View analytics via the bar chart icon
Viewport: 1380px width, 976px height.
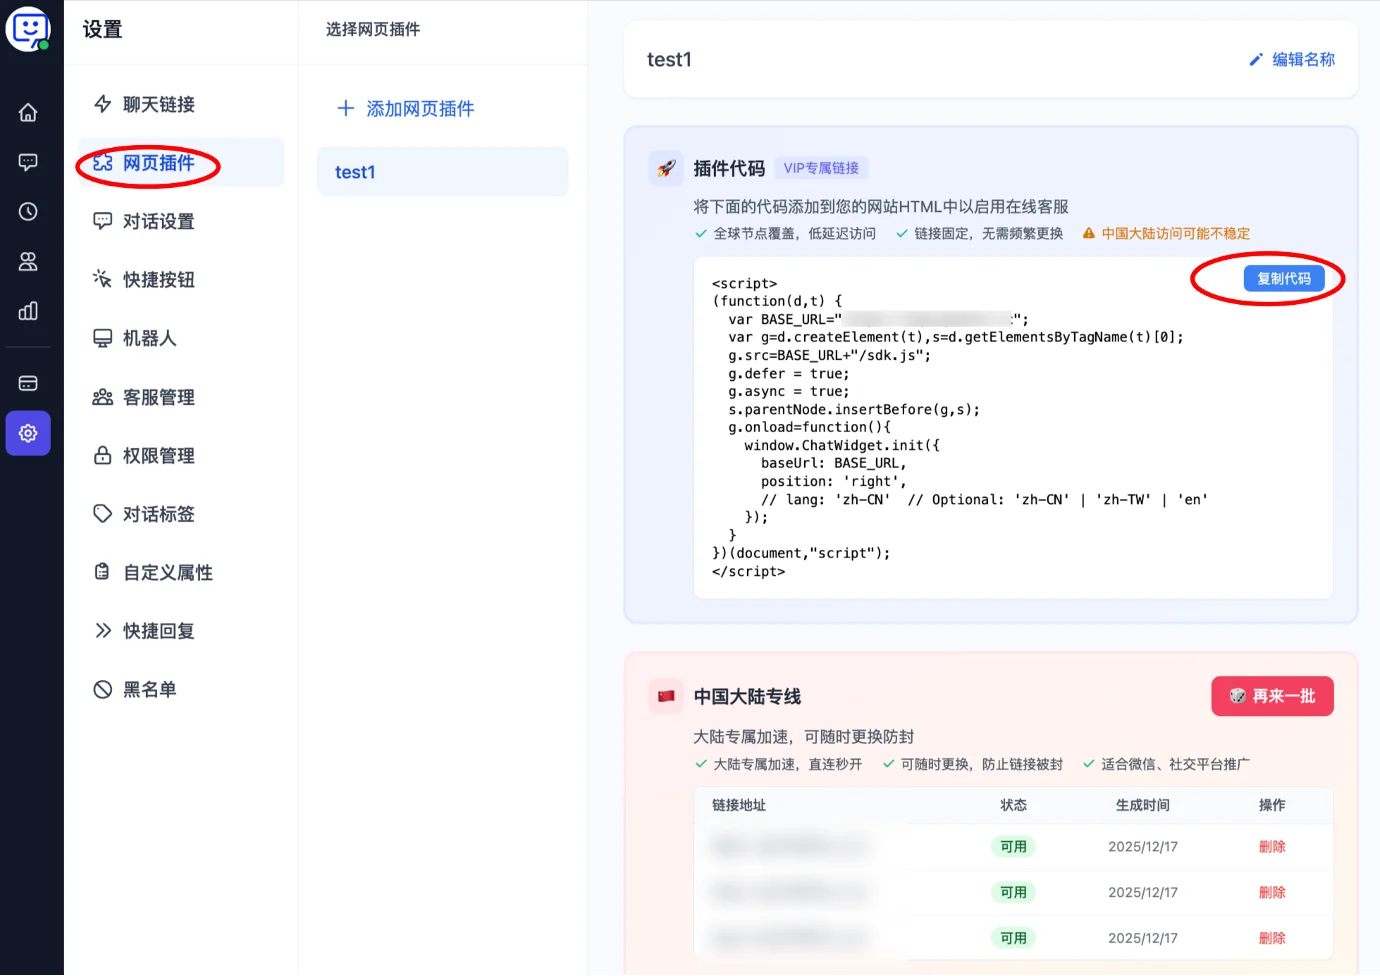point(27,311)
